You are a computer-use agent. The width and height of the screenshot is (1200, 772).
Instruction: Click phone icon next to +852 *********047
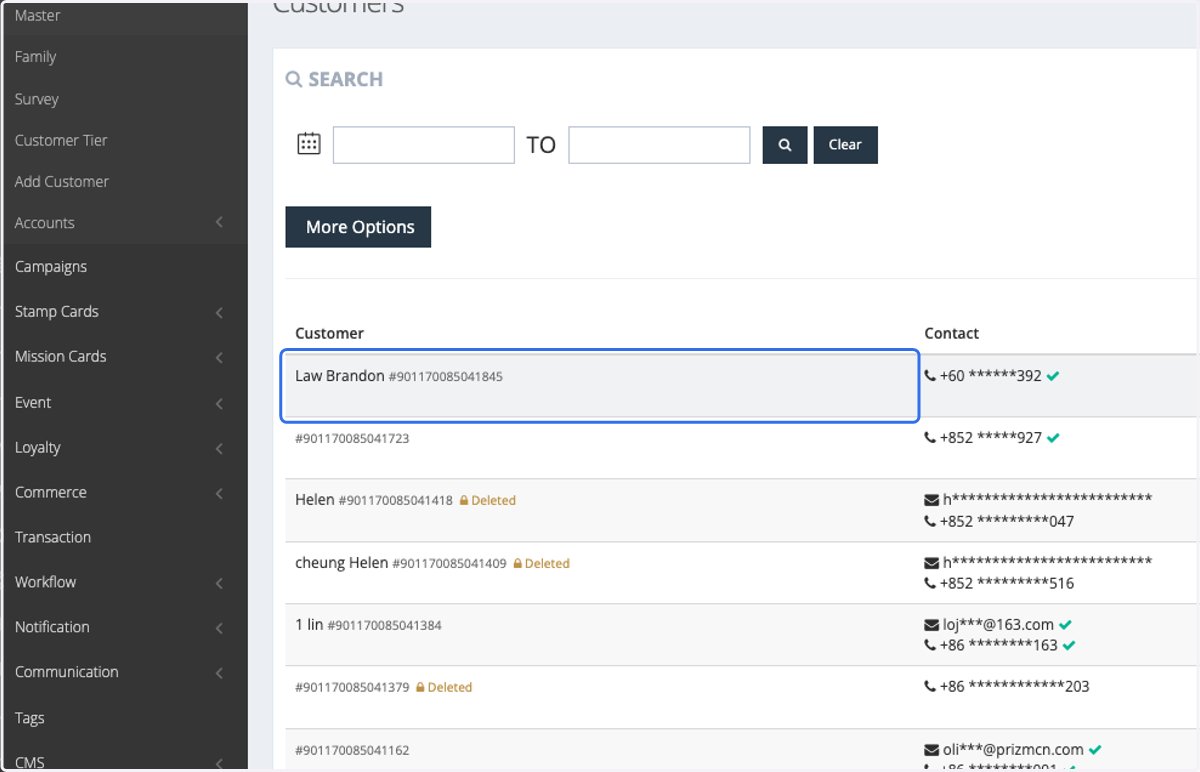930,521
